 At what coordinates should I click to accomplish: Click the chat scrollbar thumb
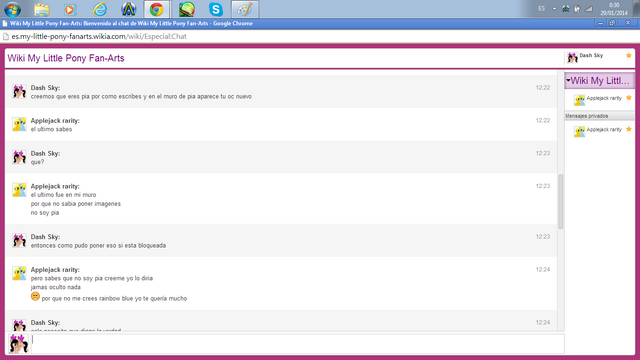561,201
